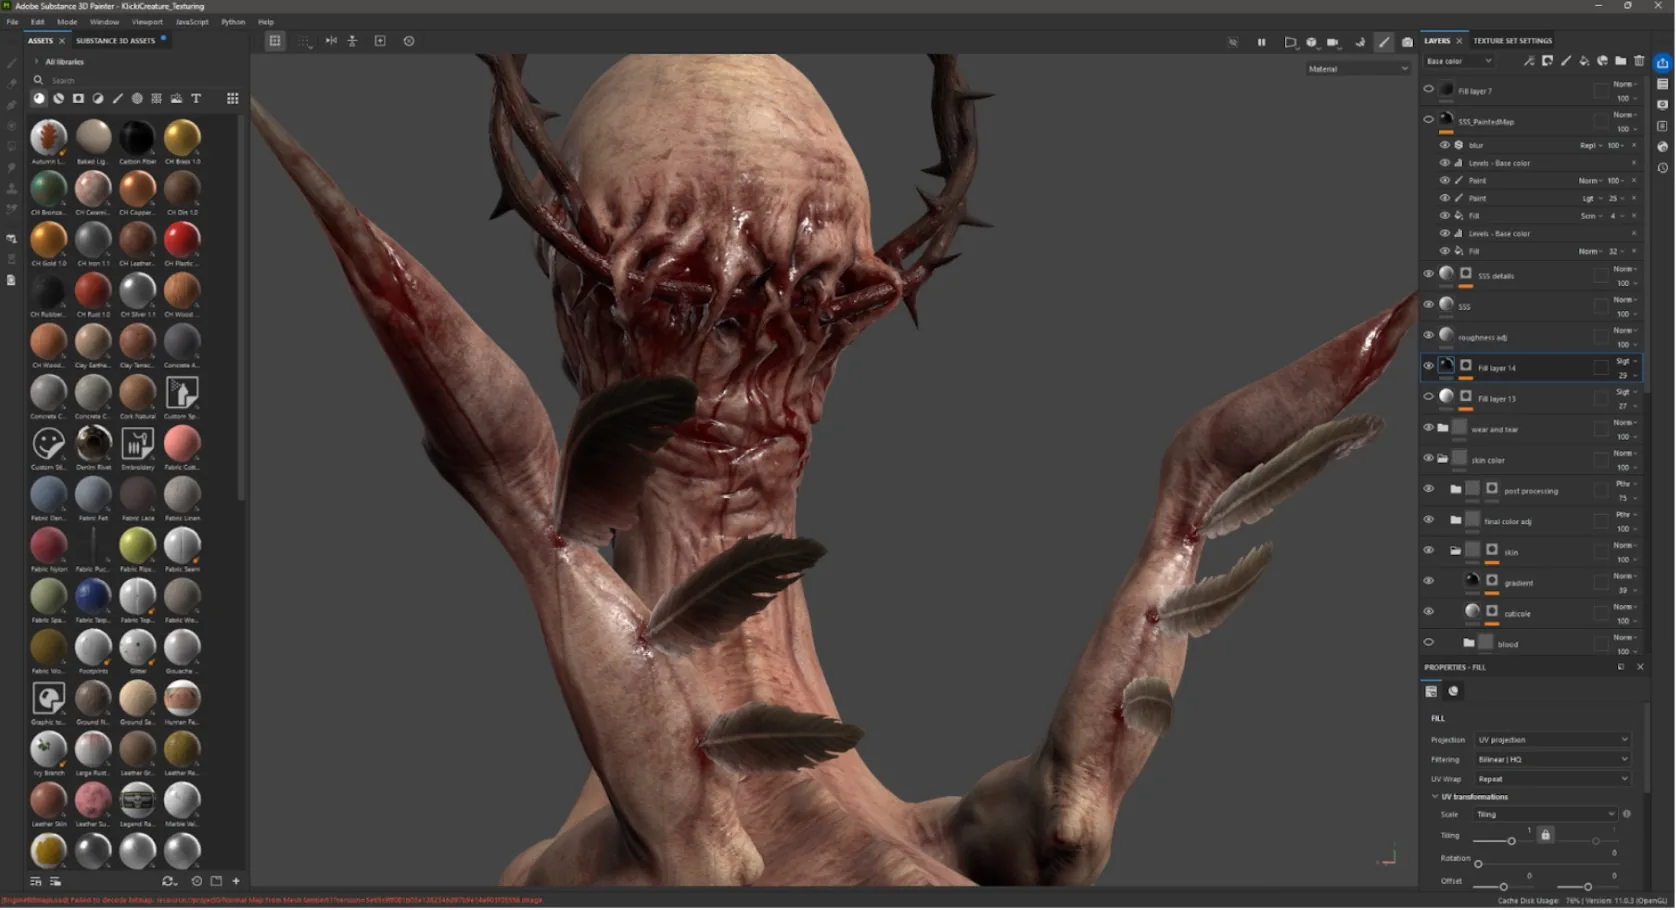Click the add folder icon in Layers panel

1620,61
